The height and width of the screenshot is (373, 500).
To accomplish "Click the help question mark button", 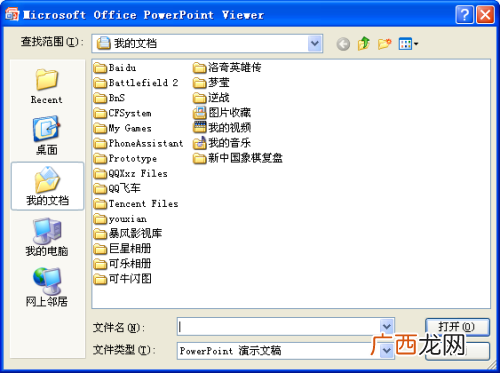I will click(464, 15).
